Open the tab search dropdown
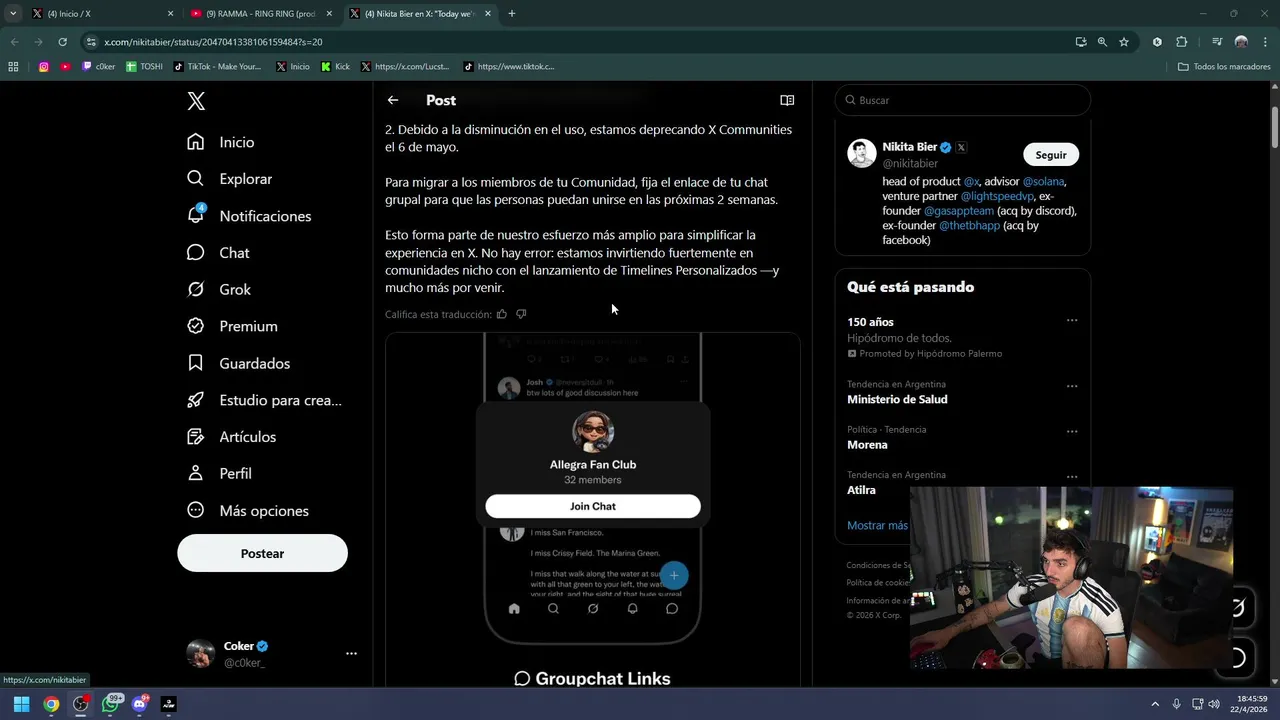Screen dimensions: 1280x720 pos(13,14)
